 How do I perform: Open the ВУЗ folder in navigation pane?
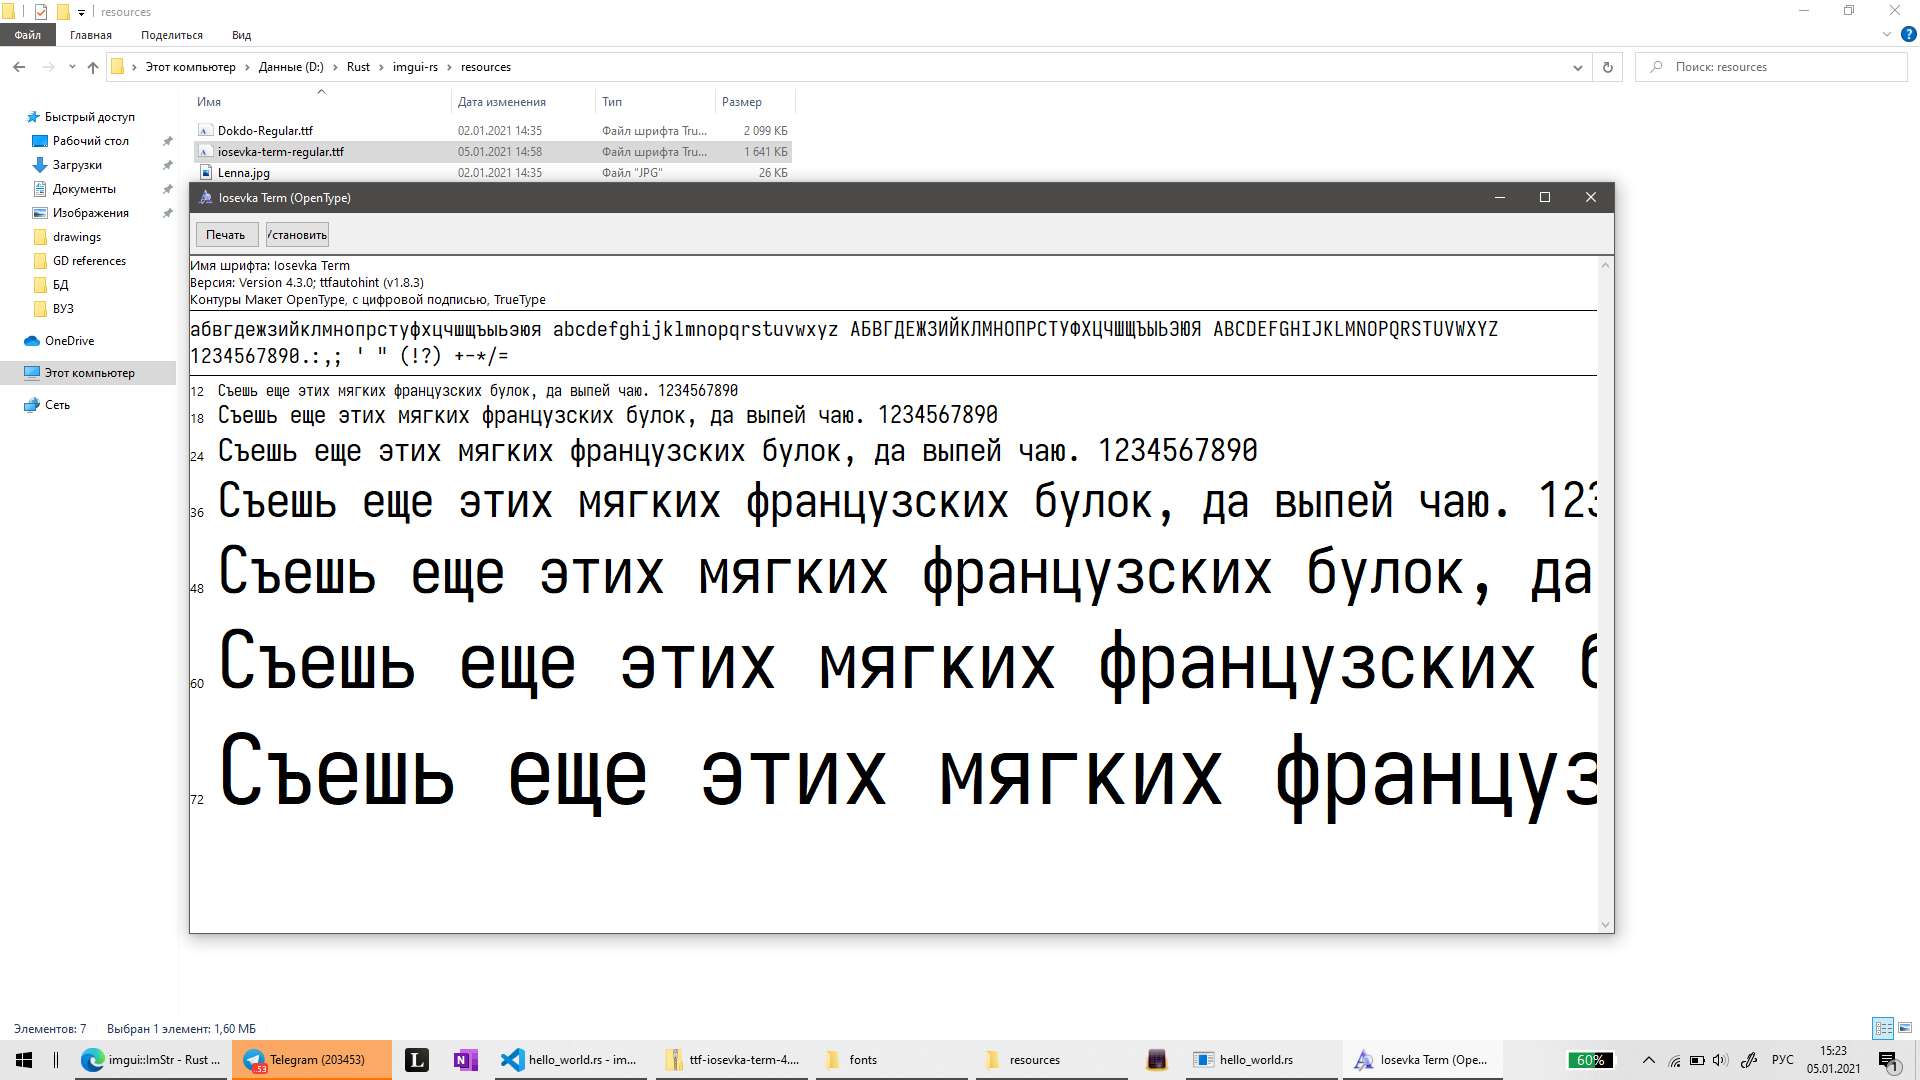[x=63, y=309]
